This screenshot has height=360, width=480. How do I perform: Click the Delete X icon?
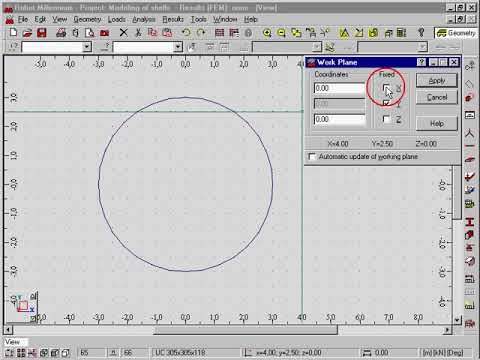[123, 33]
